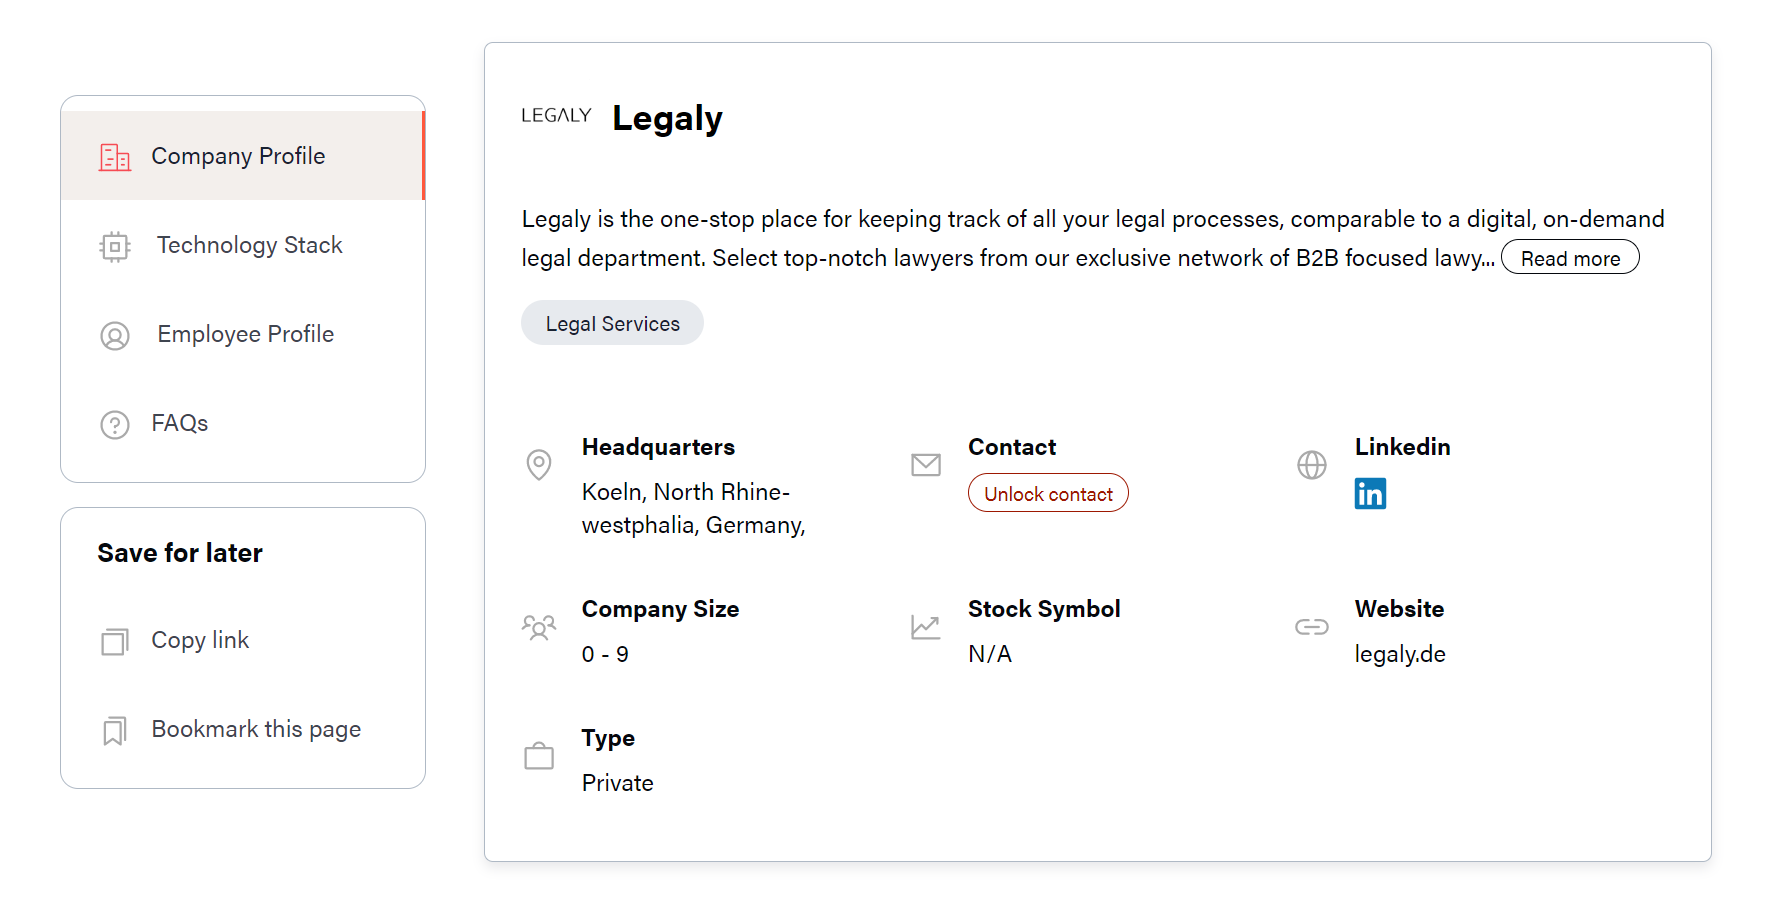This screenshot has width=1765, height=903.
Task: Click the Bookmark this page icon
Action: (x=115, y=731)
